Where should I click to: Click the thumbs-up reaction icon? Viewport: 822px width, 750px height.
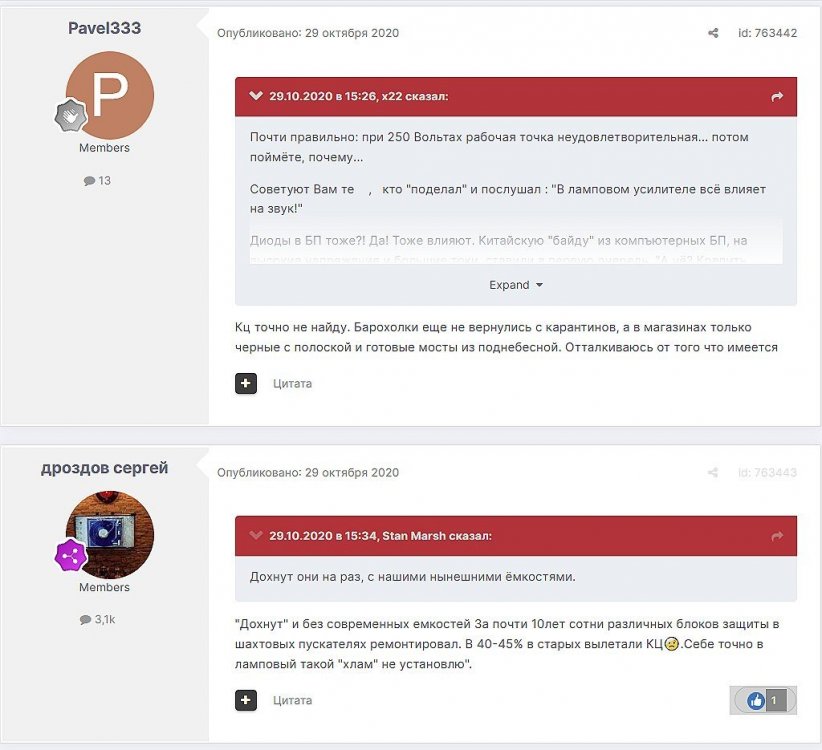tap(756, 701)
